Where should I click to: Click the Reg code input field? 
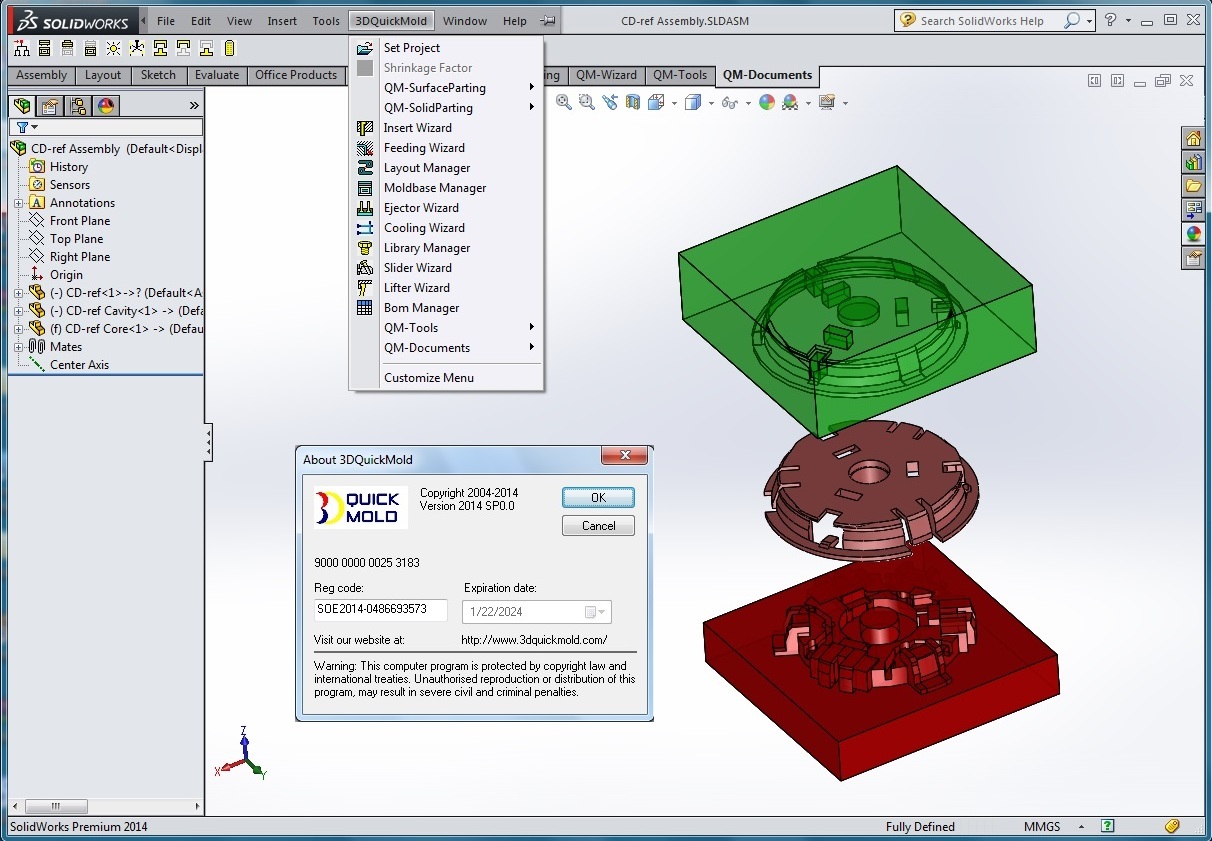tap(381, 610)
